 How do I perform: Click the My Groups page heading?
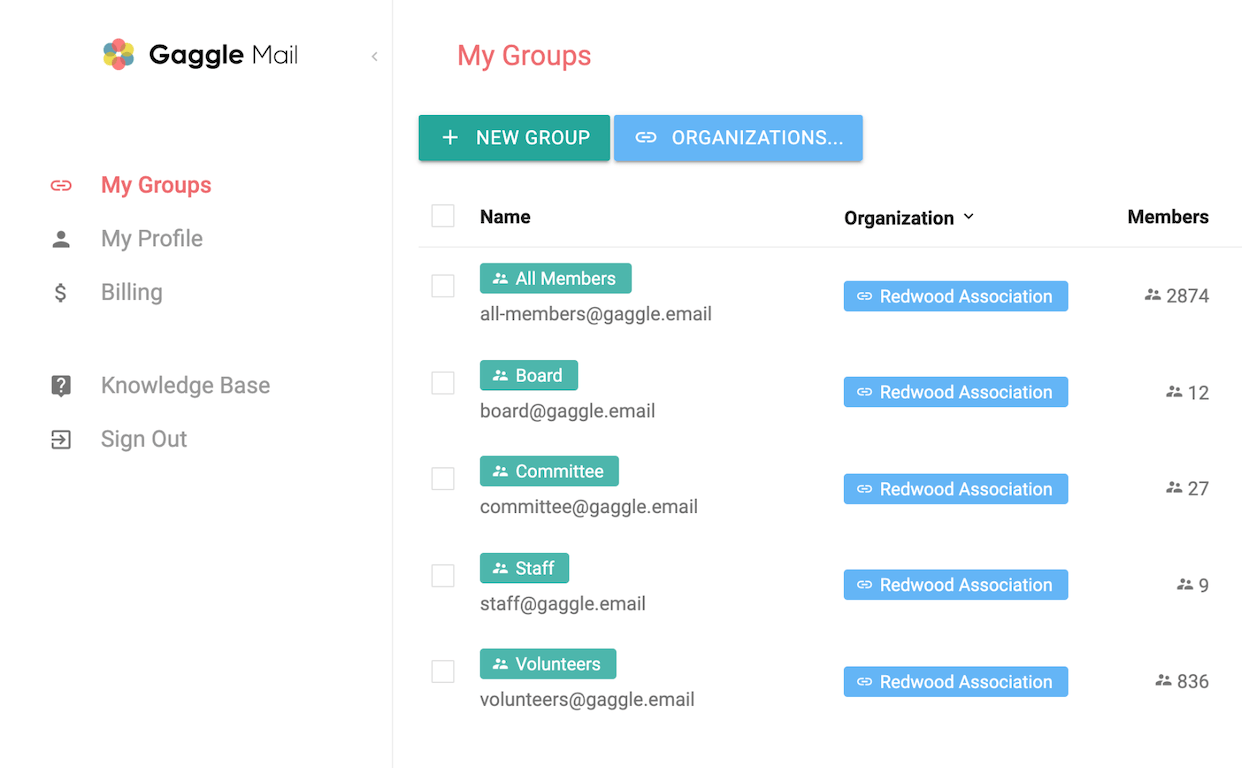(524, 56)
